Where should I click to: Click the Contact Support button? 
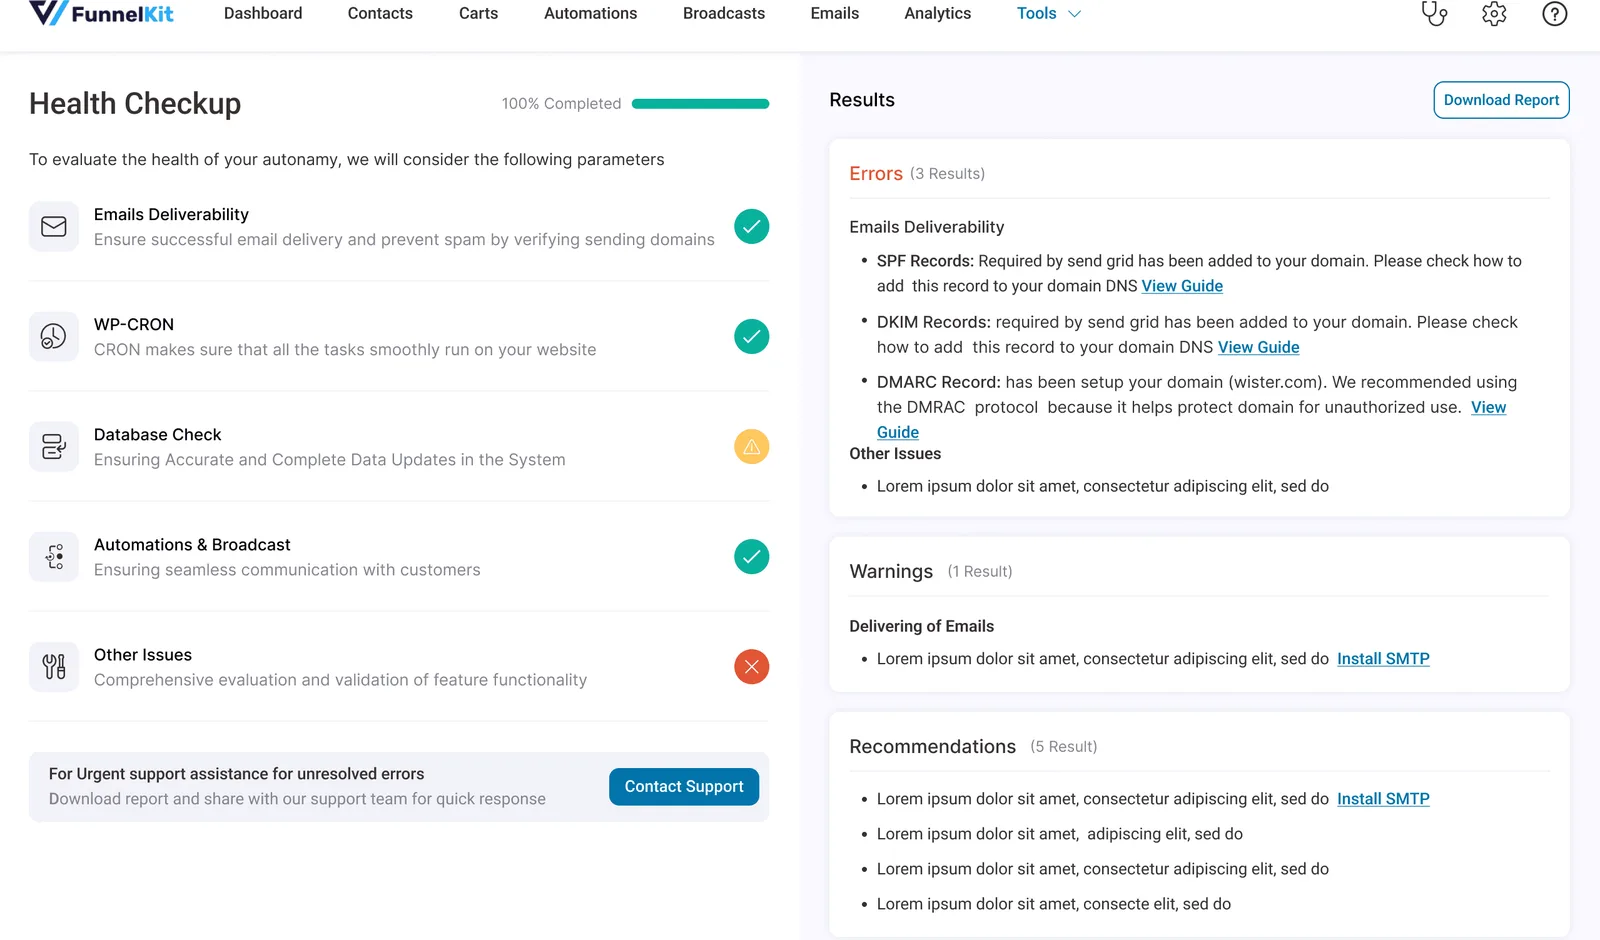pyautogui.click(x=684, y=787)
